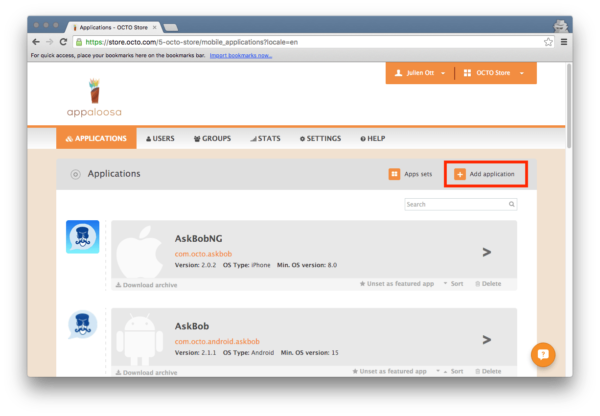Screen dimensions: 600x416
Task: Click the AskBob Android app icon
Action: [83, 325]
